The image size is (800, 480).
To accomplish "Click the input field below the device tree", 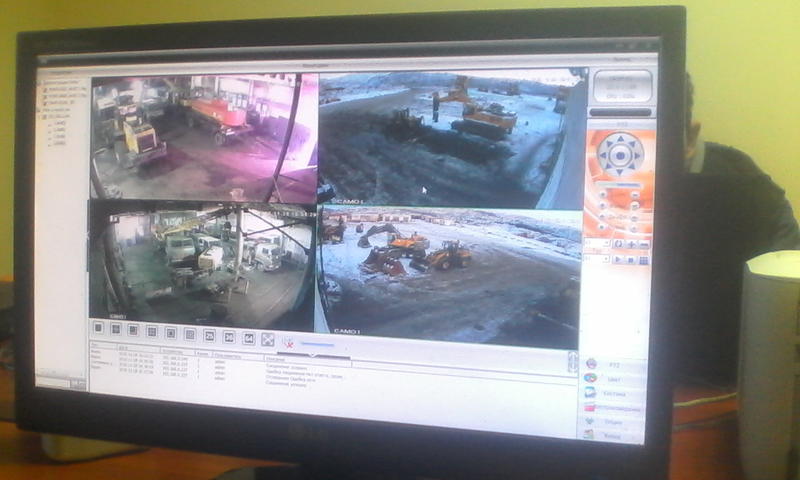I will click(x=53, y=382).
